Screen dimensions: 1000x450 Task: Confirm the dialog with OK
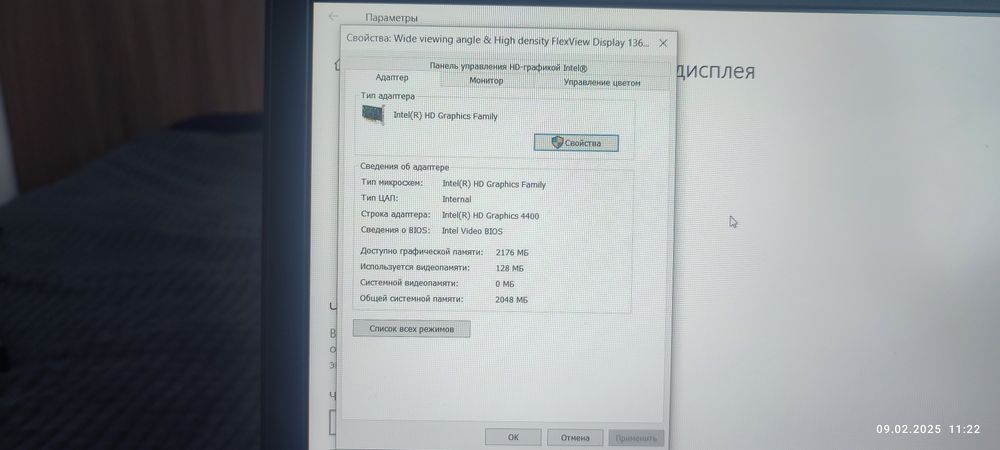click(x=513, y=437)
